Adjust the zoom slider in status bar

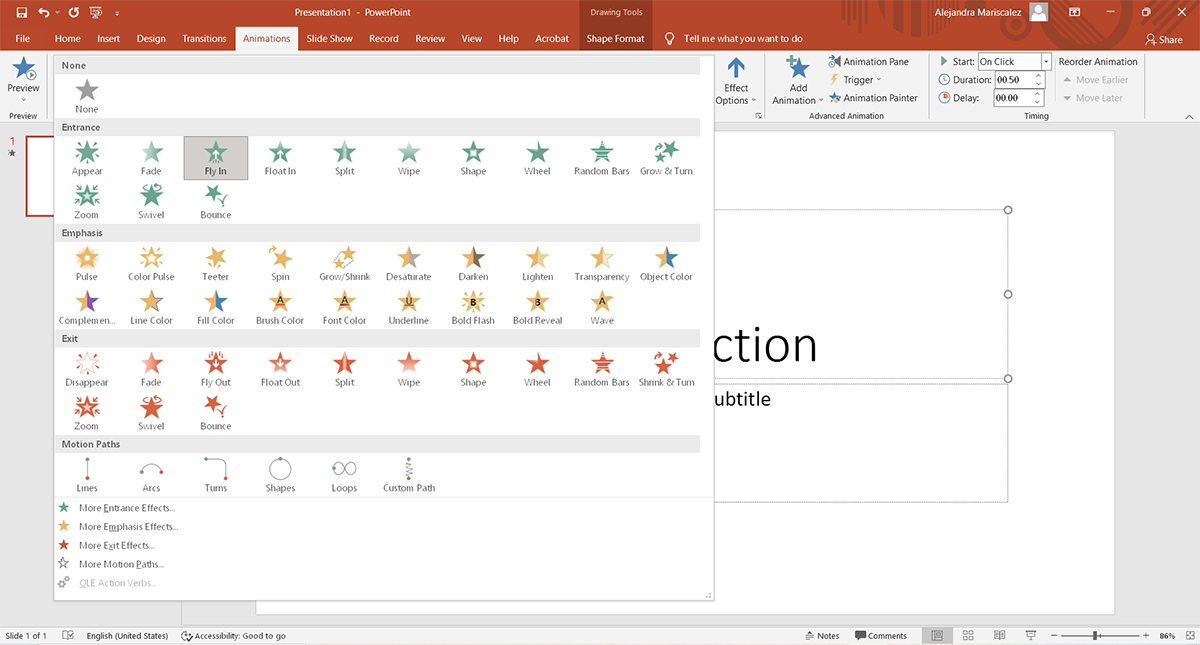1096,636
